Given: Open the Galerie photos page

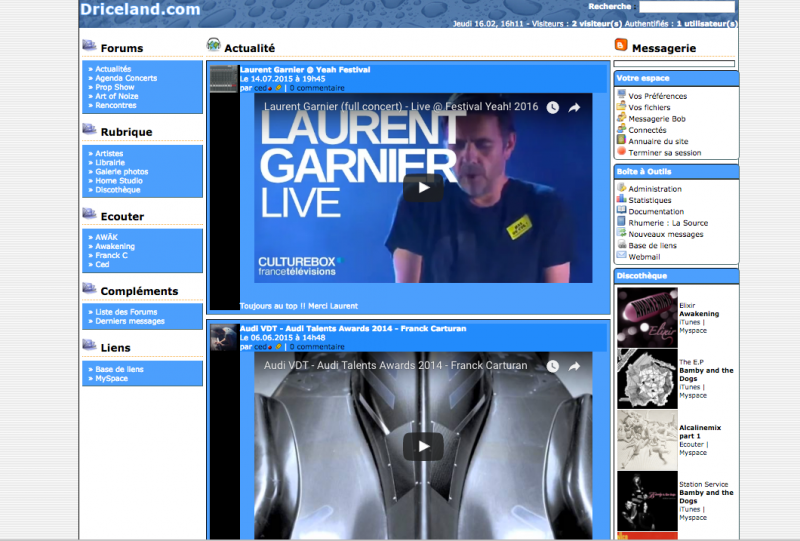Looking at the screenshot, I should (x=122, y=171).
